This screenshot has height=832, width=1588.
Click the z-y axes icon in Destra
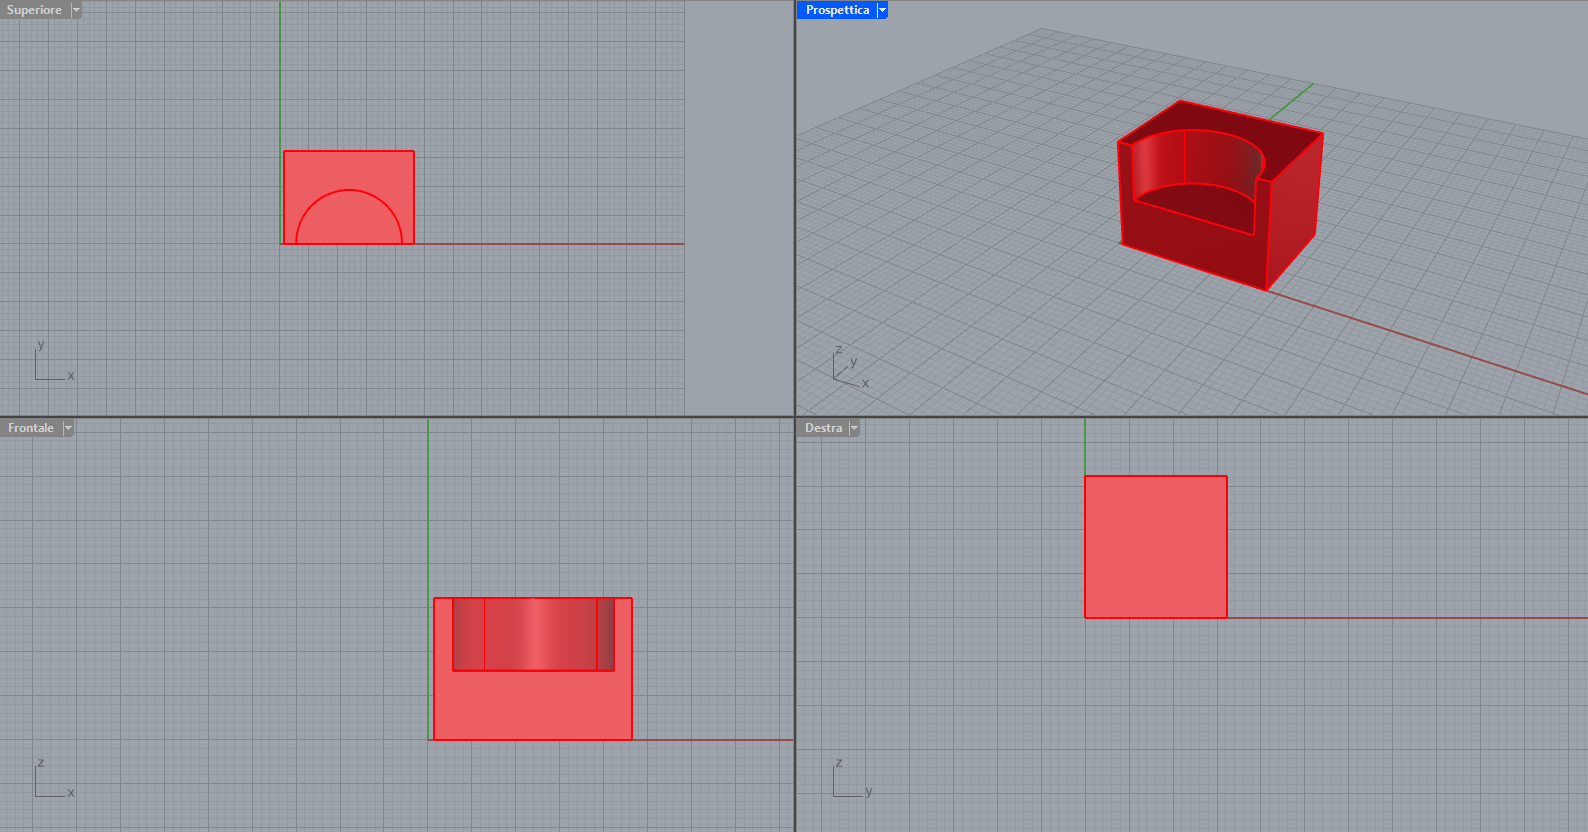[x=850, y=780]
